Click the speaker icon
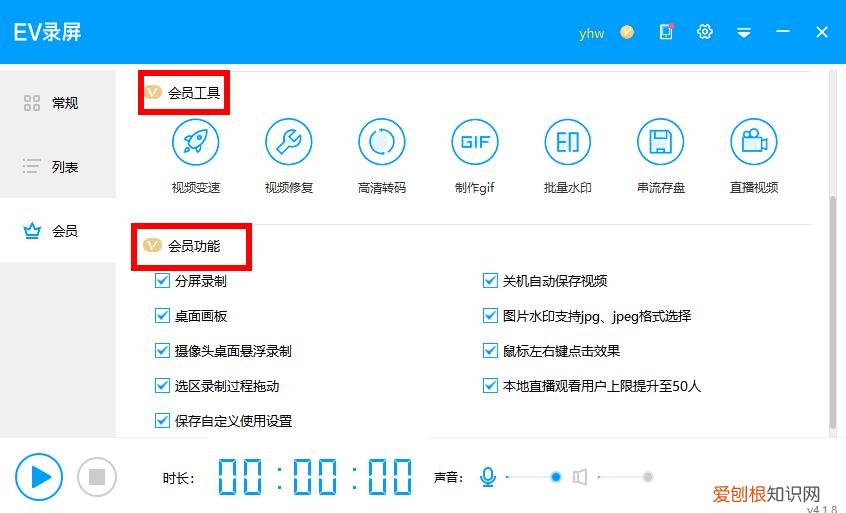Viewport: 846px width, 513px height. (x=580, y=477)
